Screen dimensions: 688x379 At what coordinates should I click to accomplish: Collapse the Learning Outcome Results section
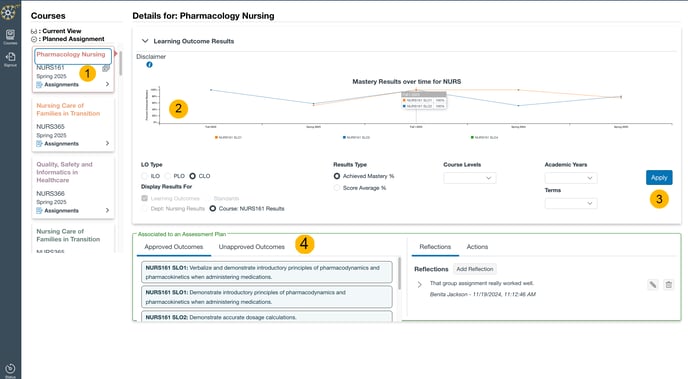coord(145,41)
